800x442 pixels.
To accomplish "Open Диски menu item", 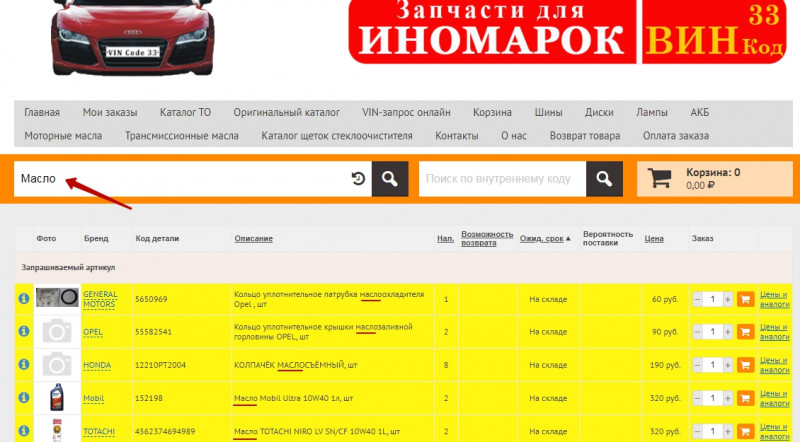I will point(599,112).
